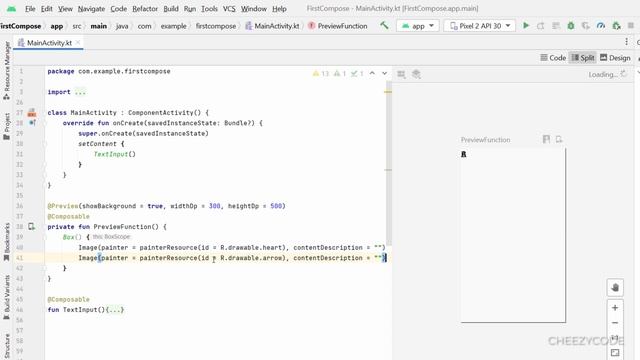This screenshot has height=360, width=640.
Task: Open the Bookmarks tool window
Action: click(7, 242)
